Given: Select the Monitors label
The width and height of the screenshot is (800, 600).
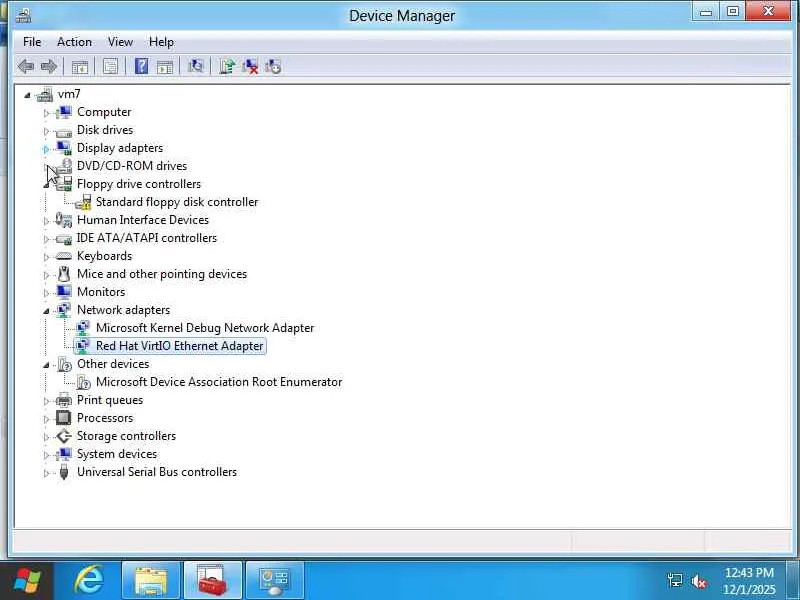Looking at the screenshot, I should [x=101, y=292].
